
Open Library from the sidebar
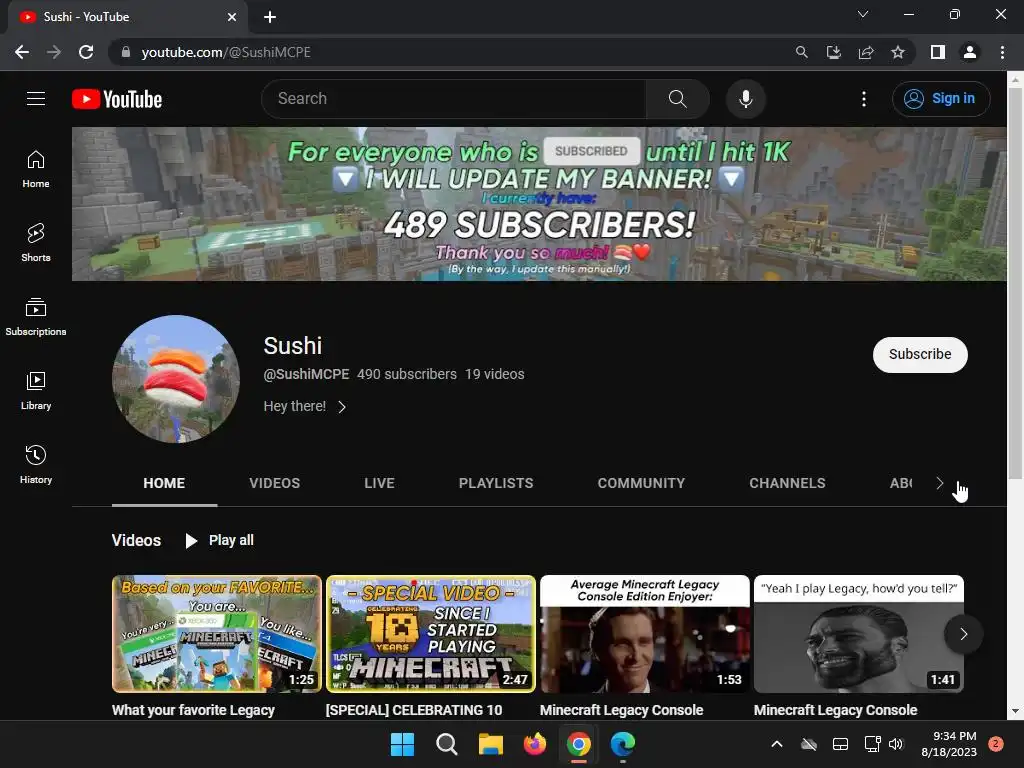coord(36,391)
